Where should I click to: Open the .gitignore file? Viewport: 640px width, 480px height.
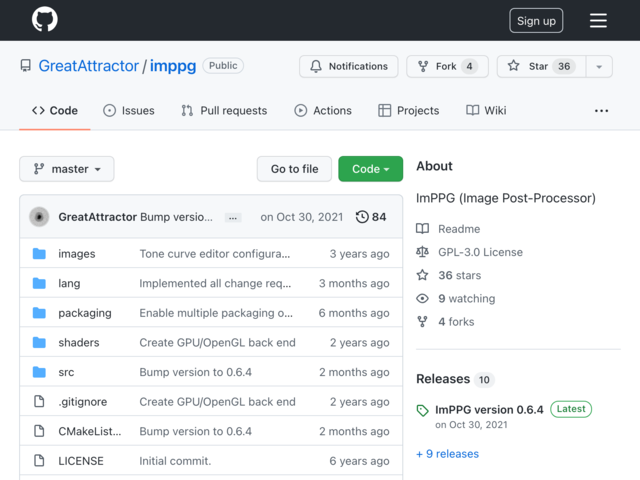[x=82, y=402]
